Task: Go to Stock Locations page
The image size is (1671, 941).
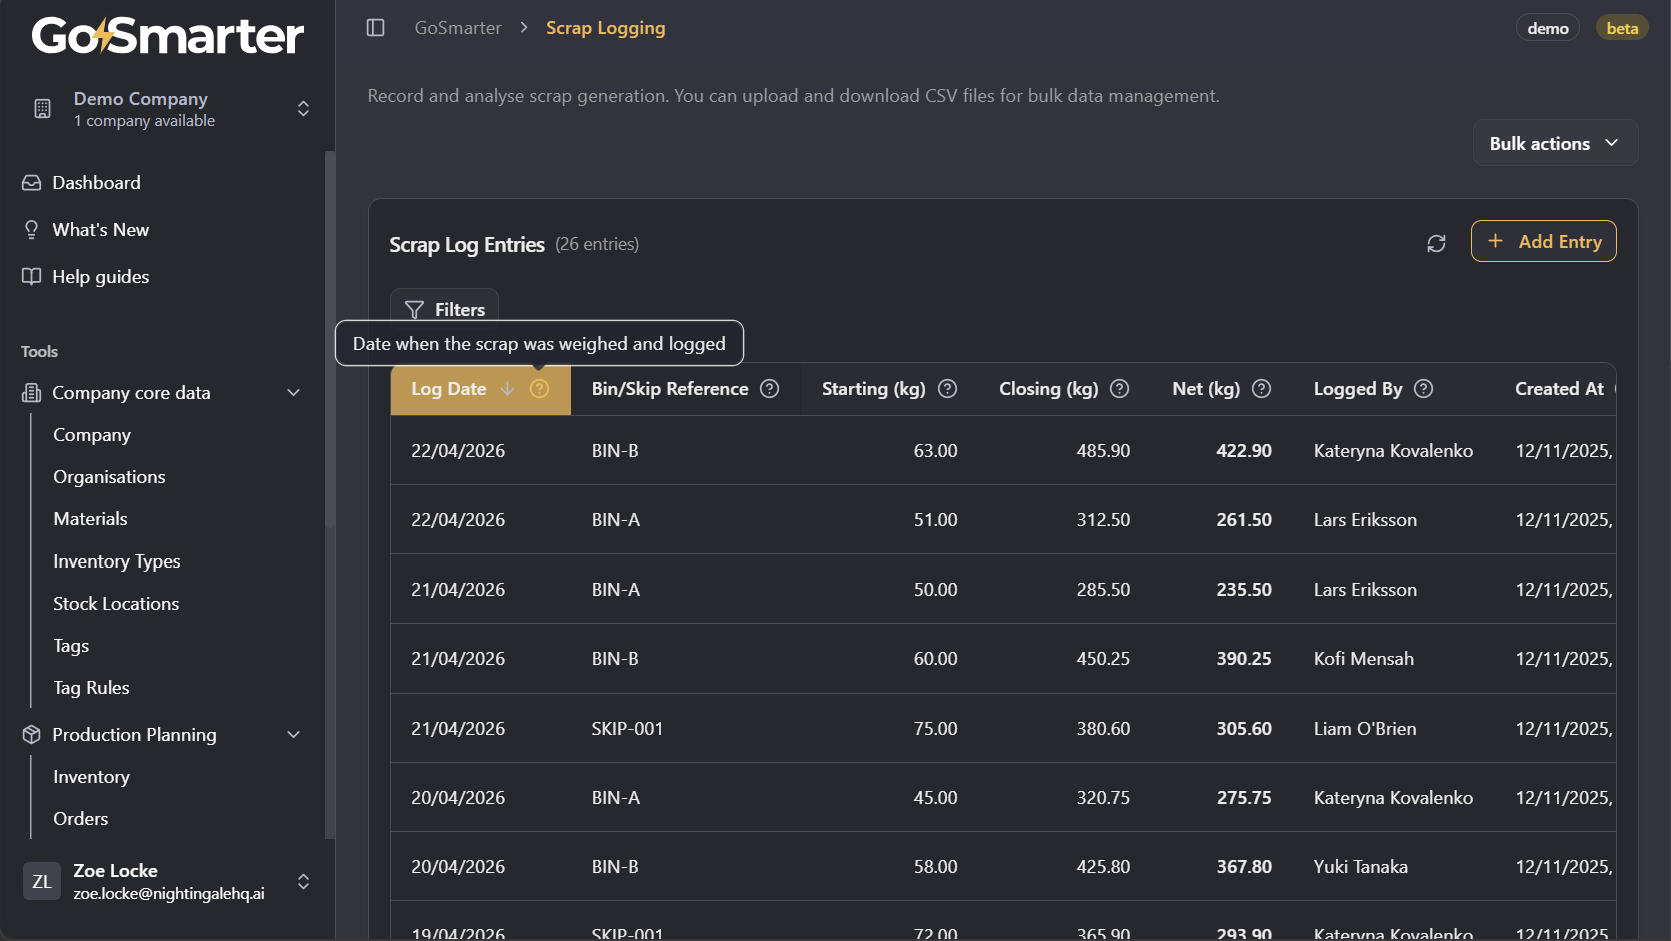Action: click(x=116, y=604)
